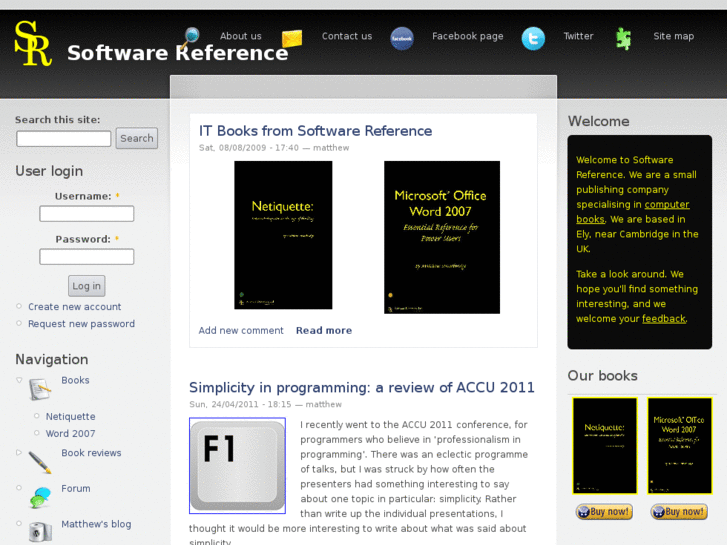
Task: Click the Software Reference site title
Action: point(178,53)
